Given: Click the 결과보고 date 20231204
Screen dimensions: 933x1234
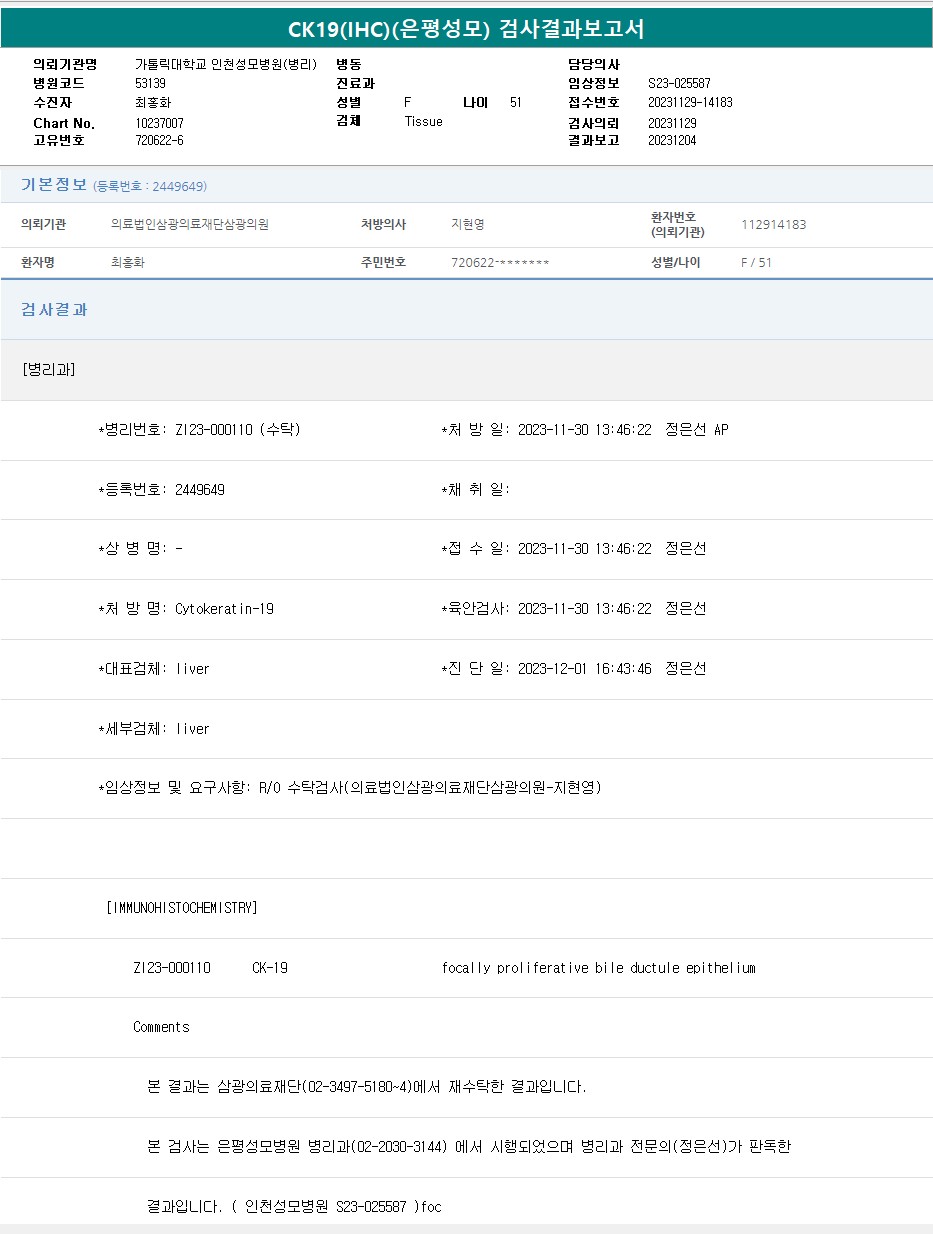Looking at the screenshot, I should (x=672, y=140).
